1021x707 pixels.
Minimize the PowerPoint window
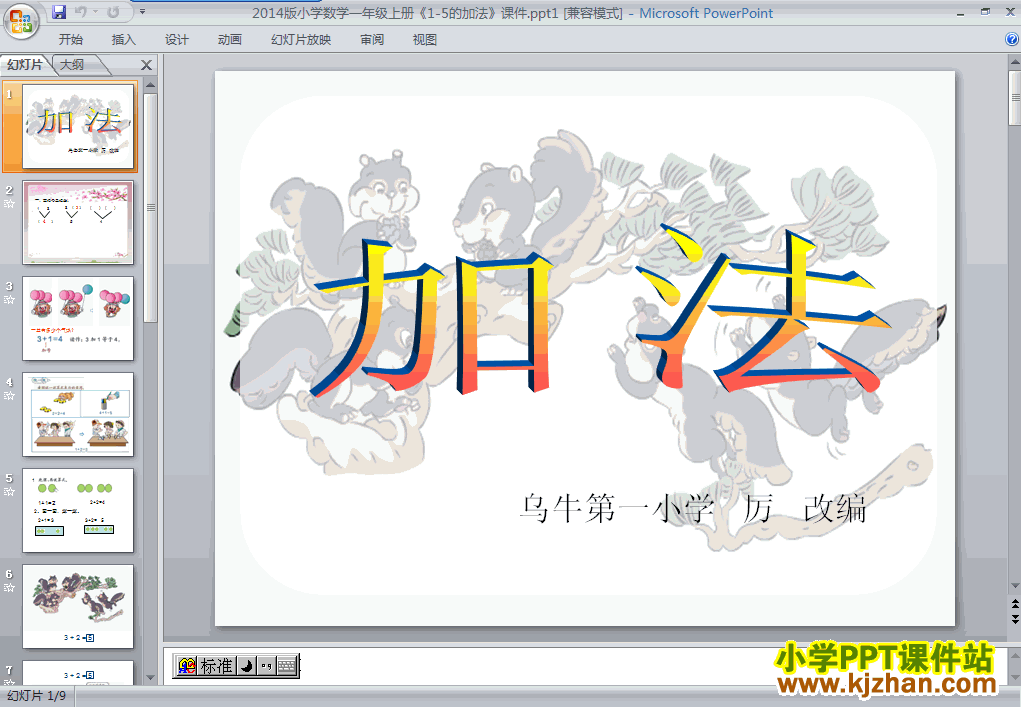pos(960,12)
